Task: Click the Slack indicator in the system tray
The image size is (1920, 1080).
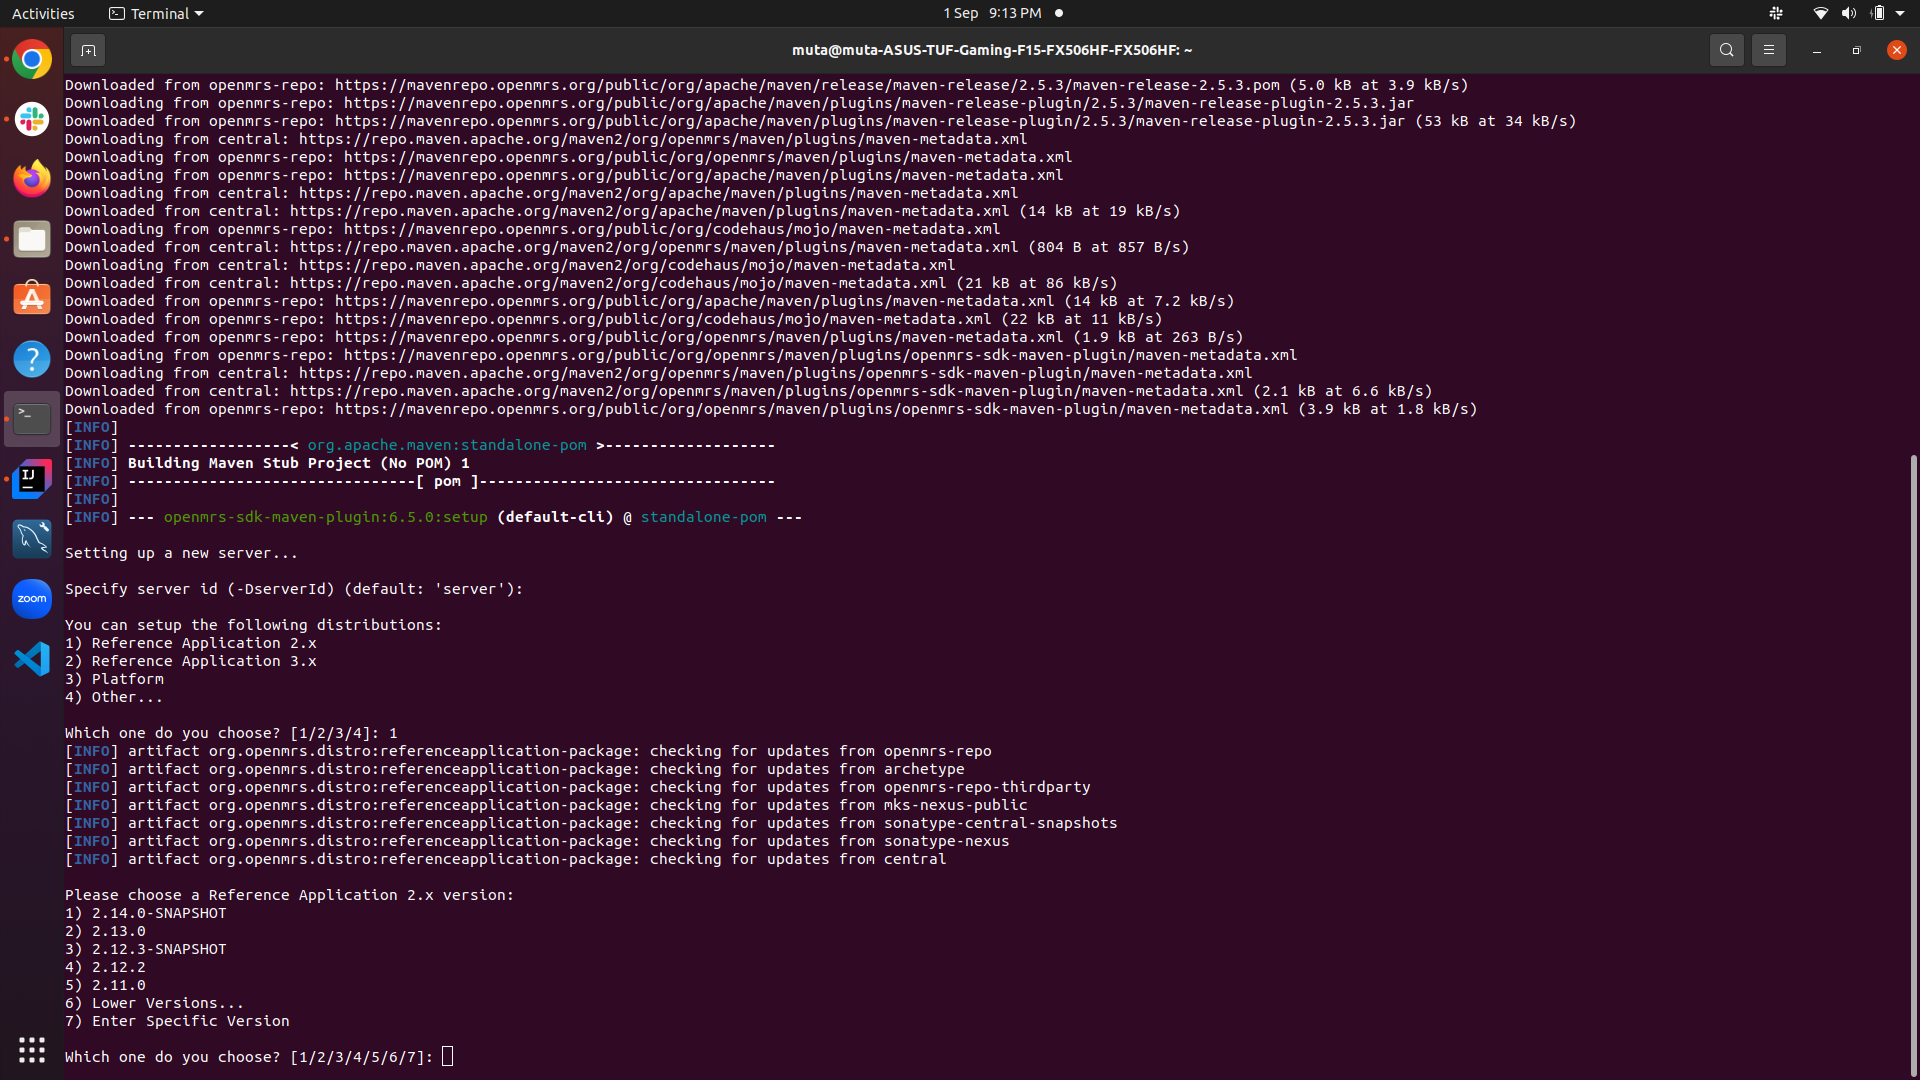Action: click(x=1776, y=13)
